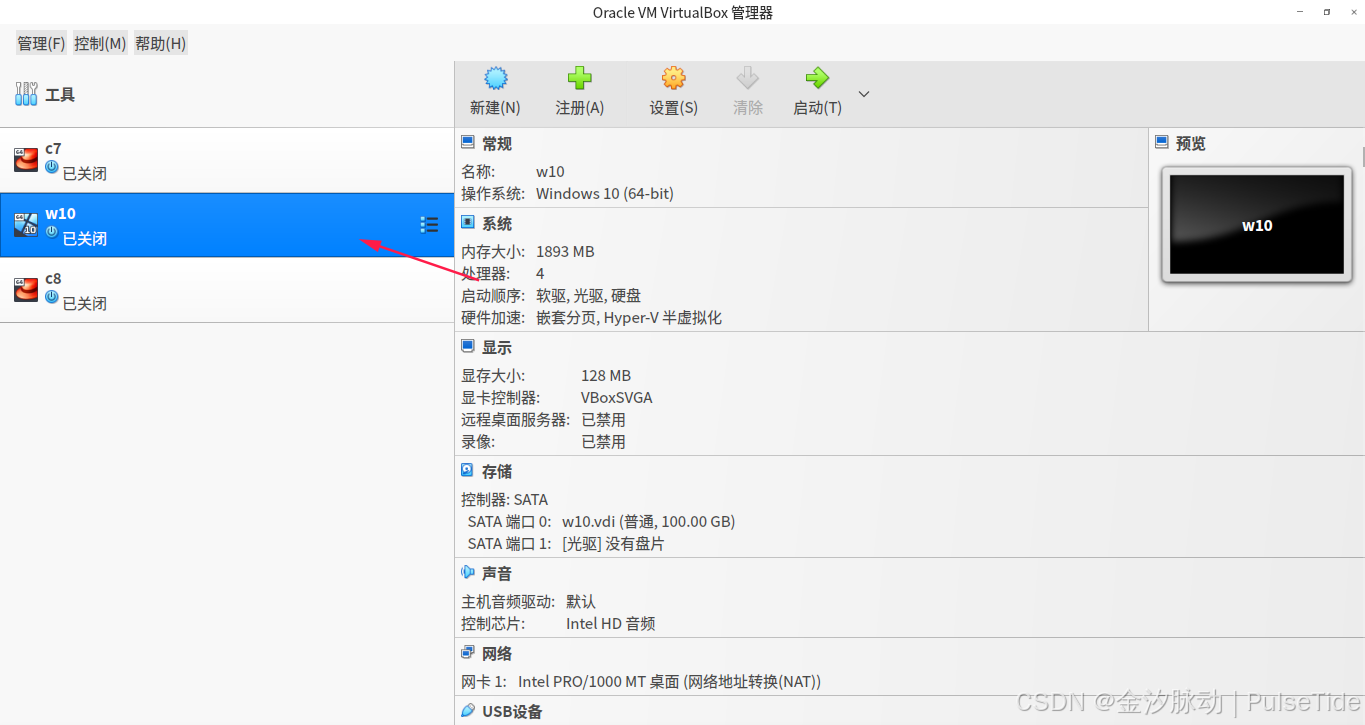Open the 网络 section heading link
The width and height of the screenshot is (1365, 725).
[497, 653]
